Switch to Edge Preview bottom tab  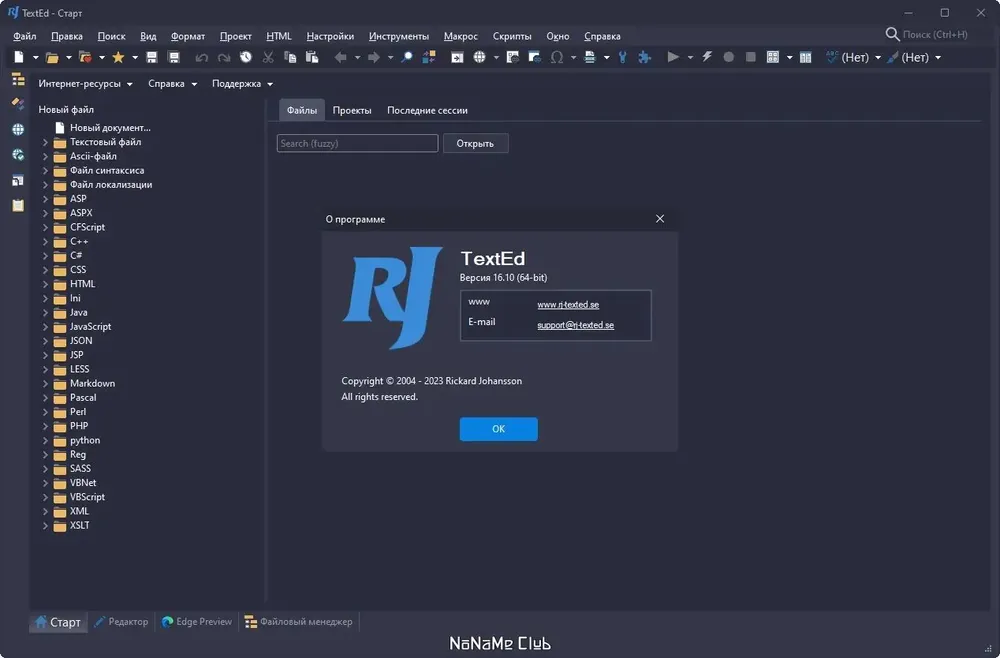coord(196,622)
